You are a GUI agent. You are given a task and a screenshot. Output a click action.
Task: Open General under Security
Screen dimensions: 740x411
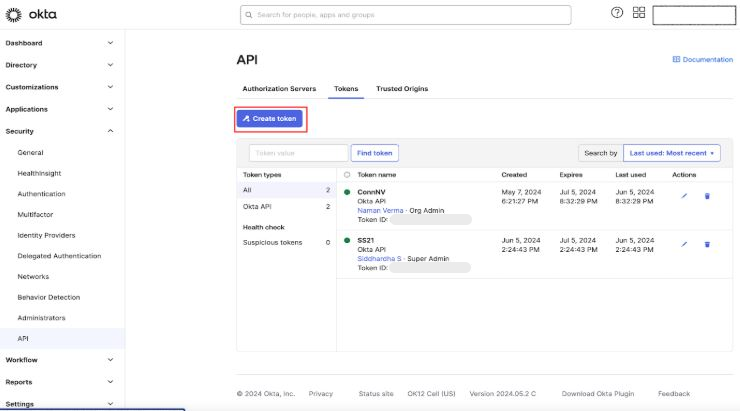[30, 152]
